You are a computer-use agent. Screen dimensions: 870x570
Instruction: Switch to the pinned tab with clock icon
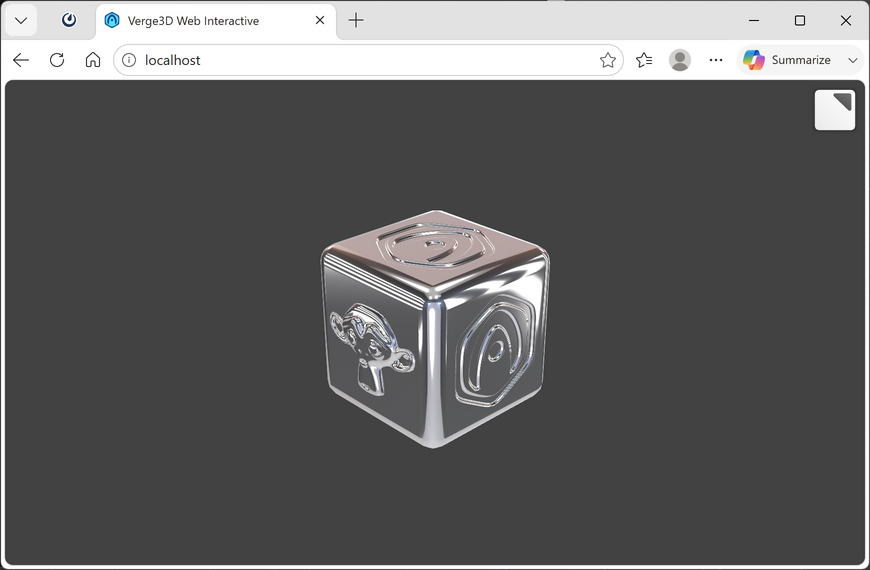(69, 21)
